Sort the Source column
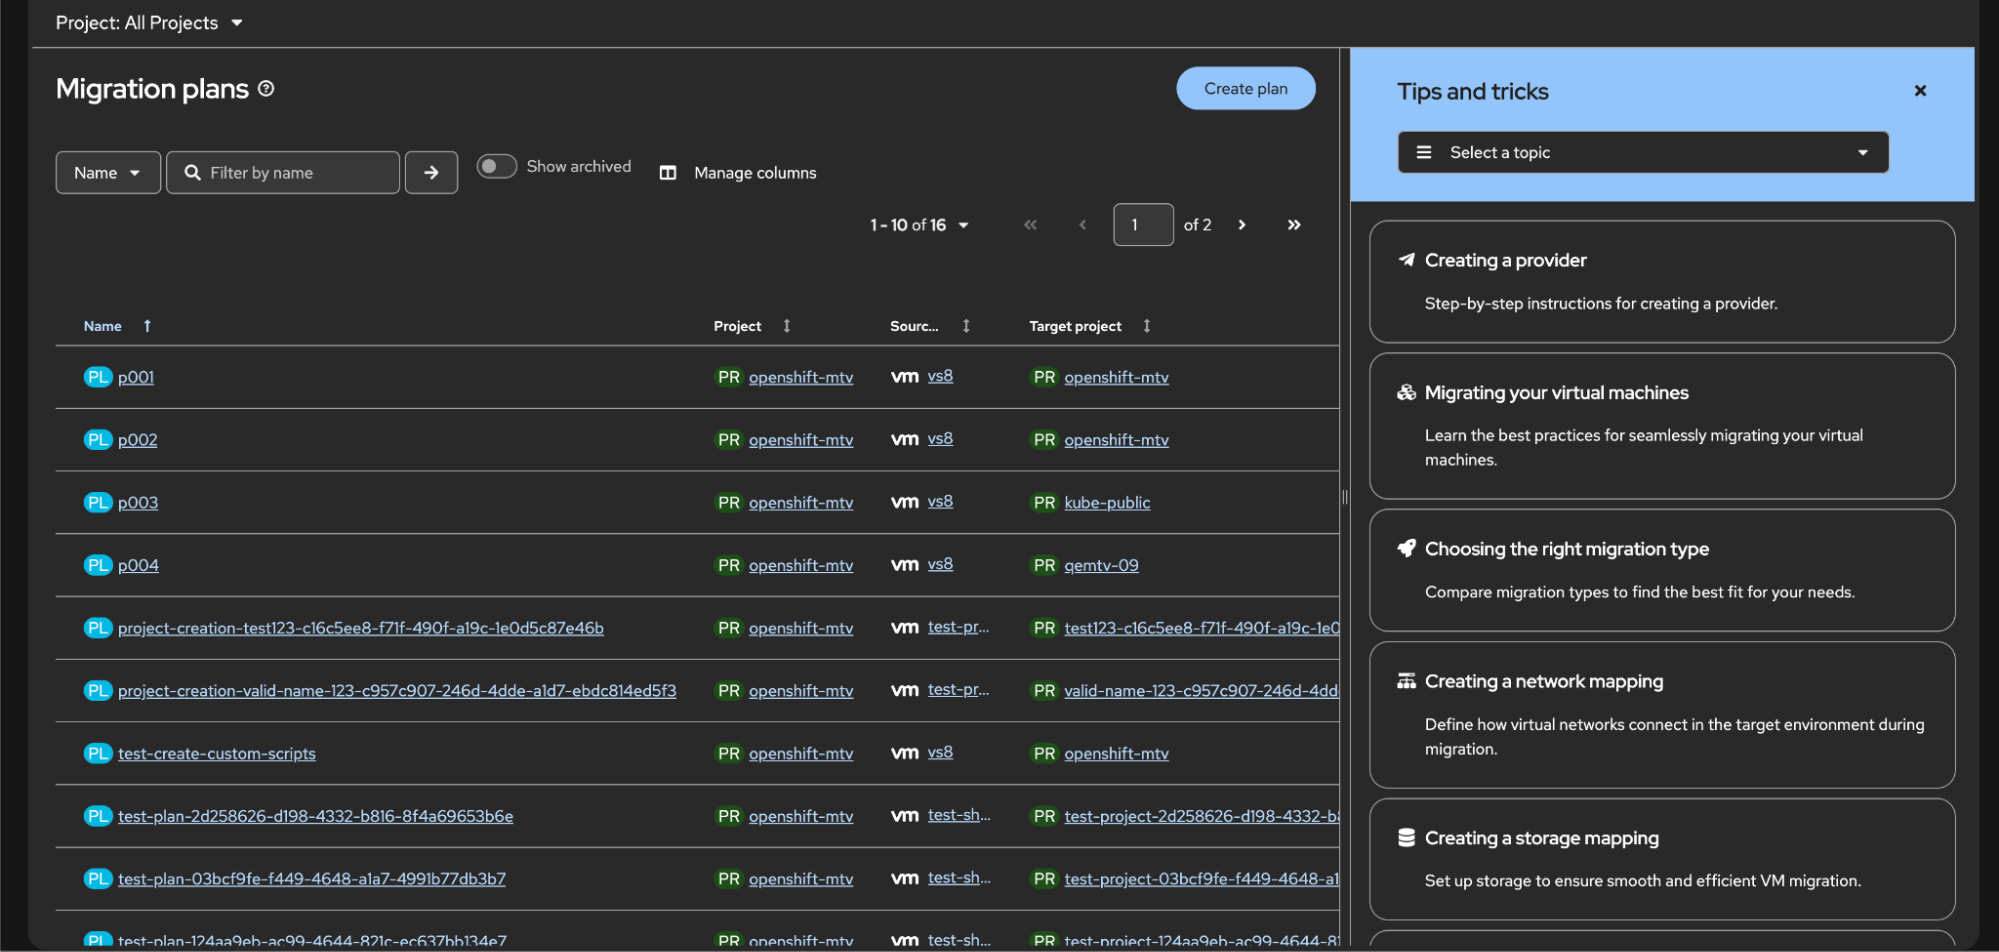This screenshot has height=952, width=1999. [966, 326]
